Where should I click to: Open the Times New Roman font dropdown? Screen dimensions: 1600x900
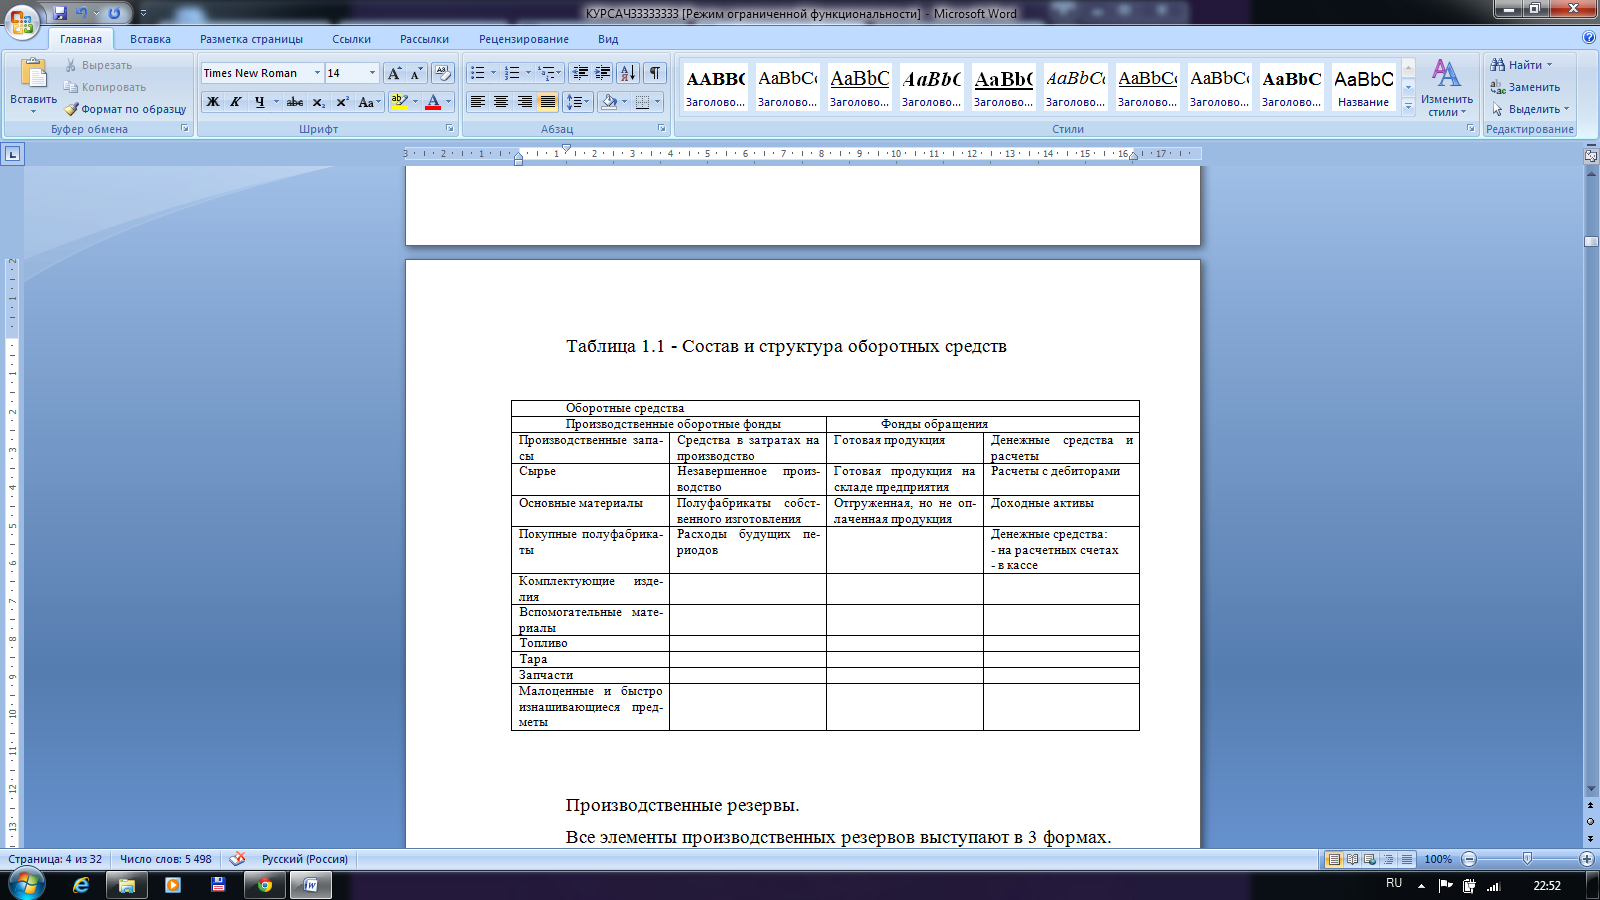(x=317, y=73)
